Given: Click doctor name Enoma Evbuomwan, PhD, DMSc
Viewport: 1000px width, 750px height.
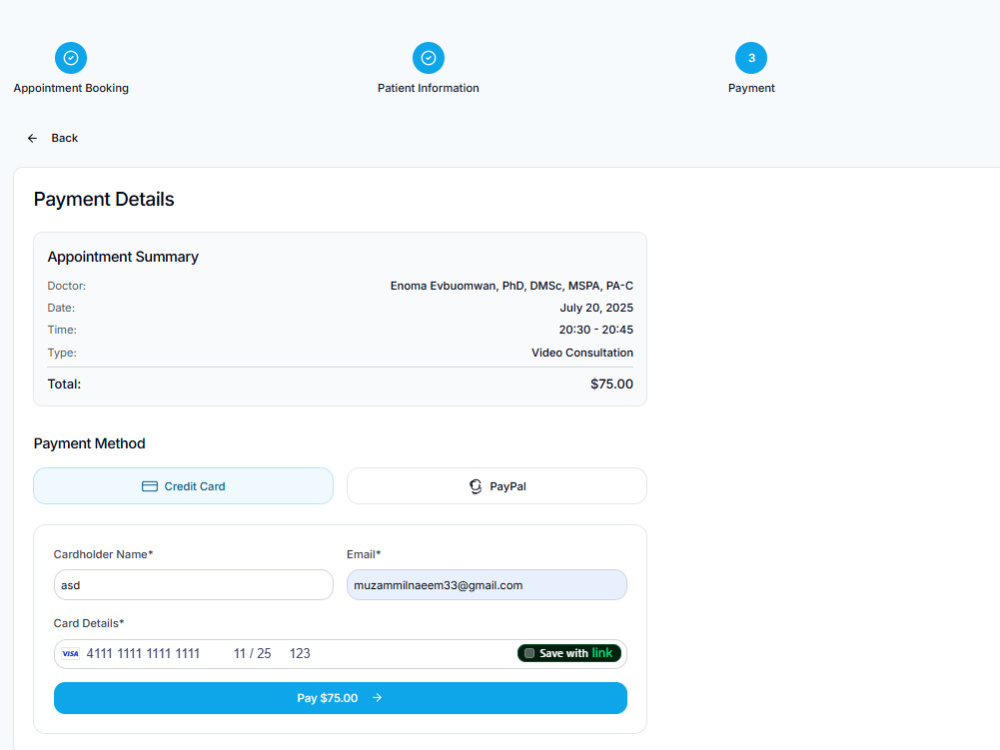Looking at the screenshot, I should tap(511, 286).
